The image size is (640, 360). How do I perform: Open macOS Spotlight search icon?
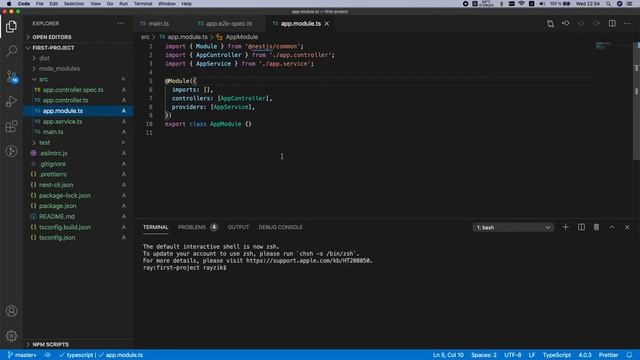coord(608,4)
